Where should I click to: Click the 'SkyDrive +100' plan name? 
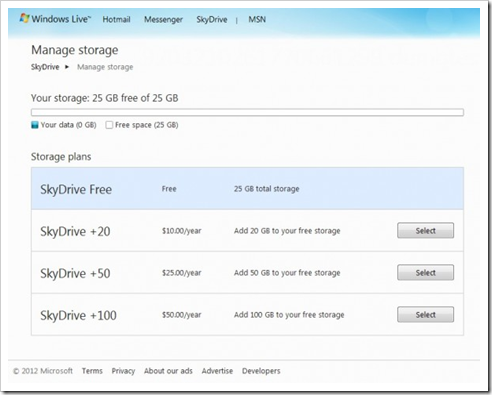coord(78,315)
